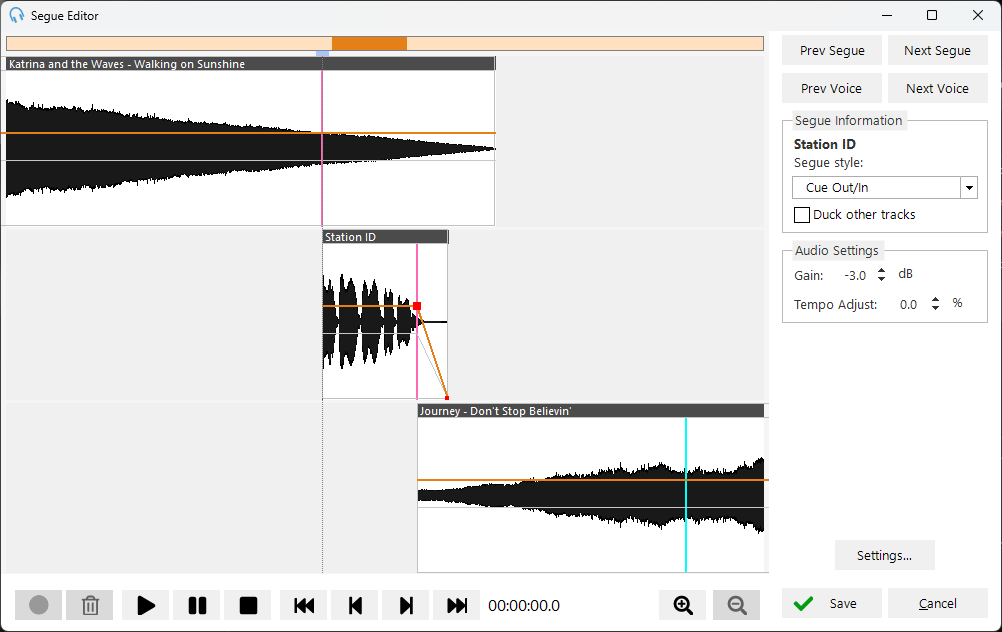Decrease Gain with the down arrow
1002x632 pixels.
click(x=881, y=279)
